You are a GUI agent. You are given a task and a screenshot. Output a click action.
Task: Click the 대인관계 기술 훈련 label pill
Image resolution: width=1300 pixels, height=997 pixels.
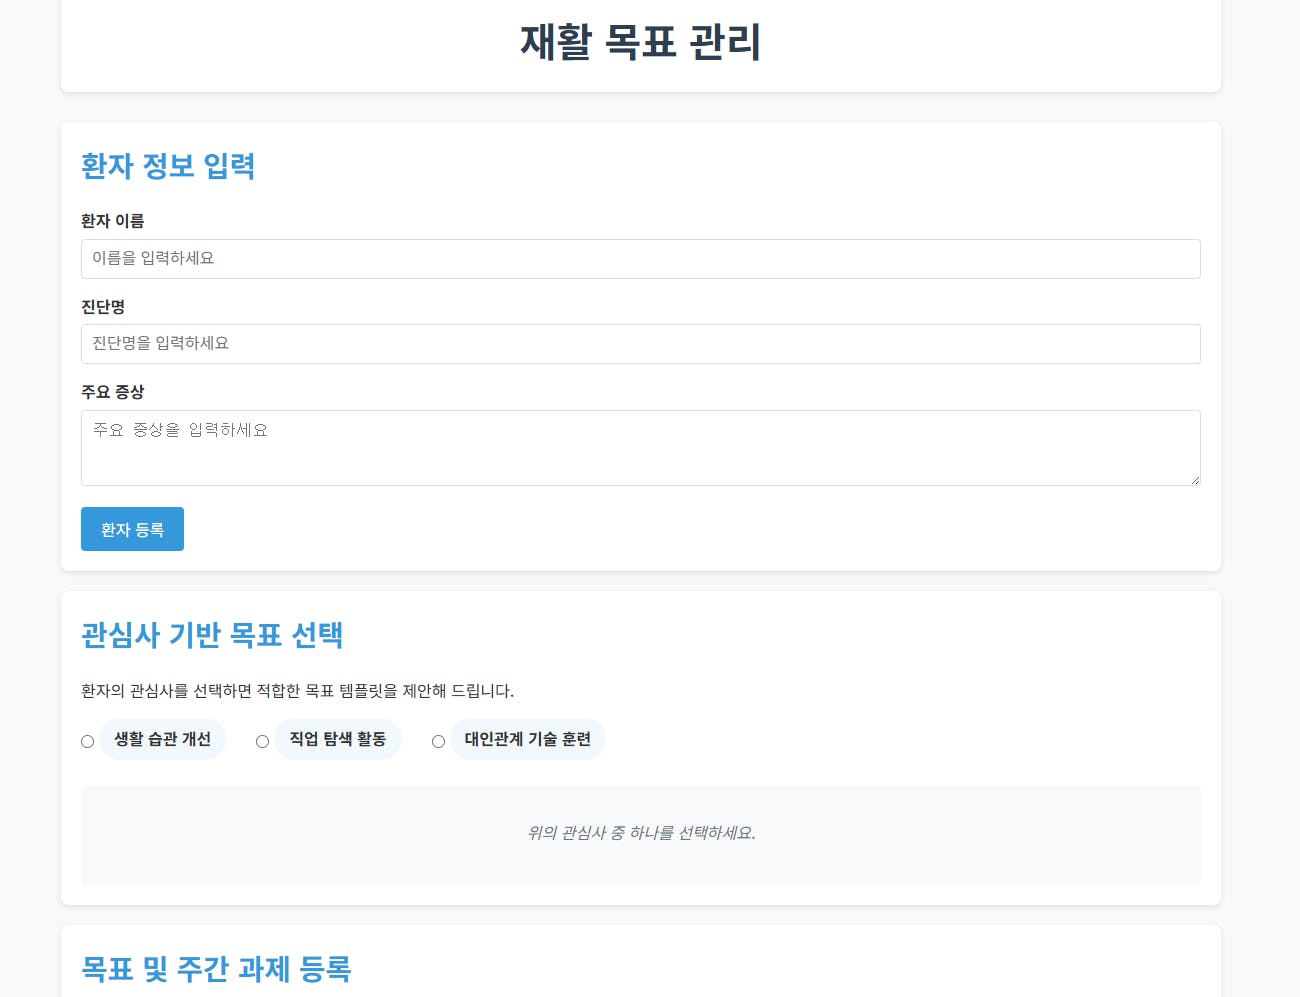click(x=528, y=739)
